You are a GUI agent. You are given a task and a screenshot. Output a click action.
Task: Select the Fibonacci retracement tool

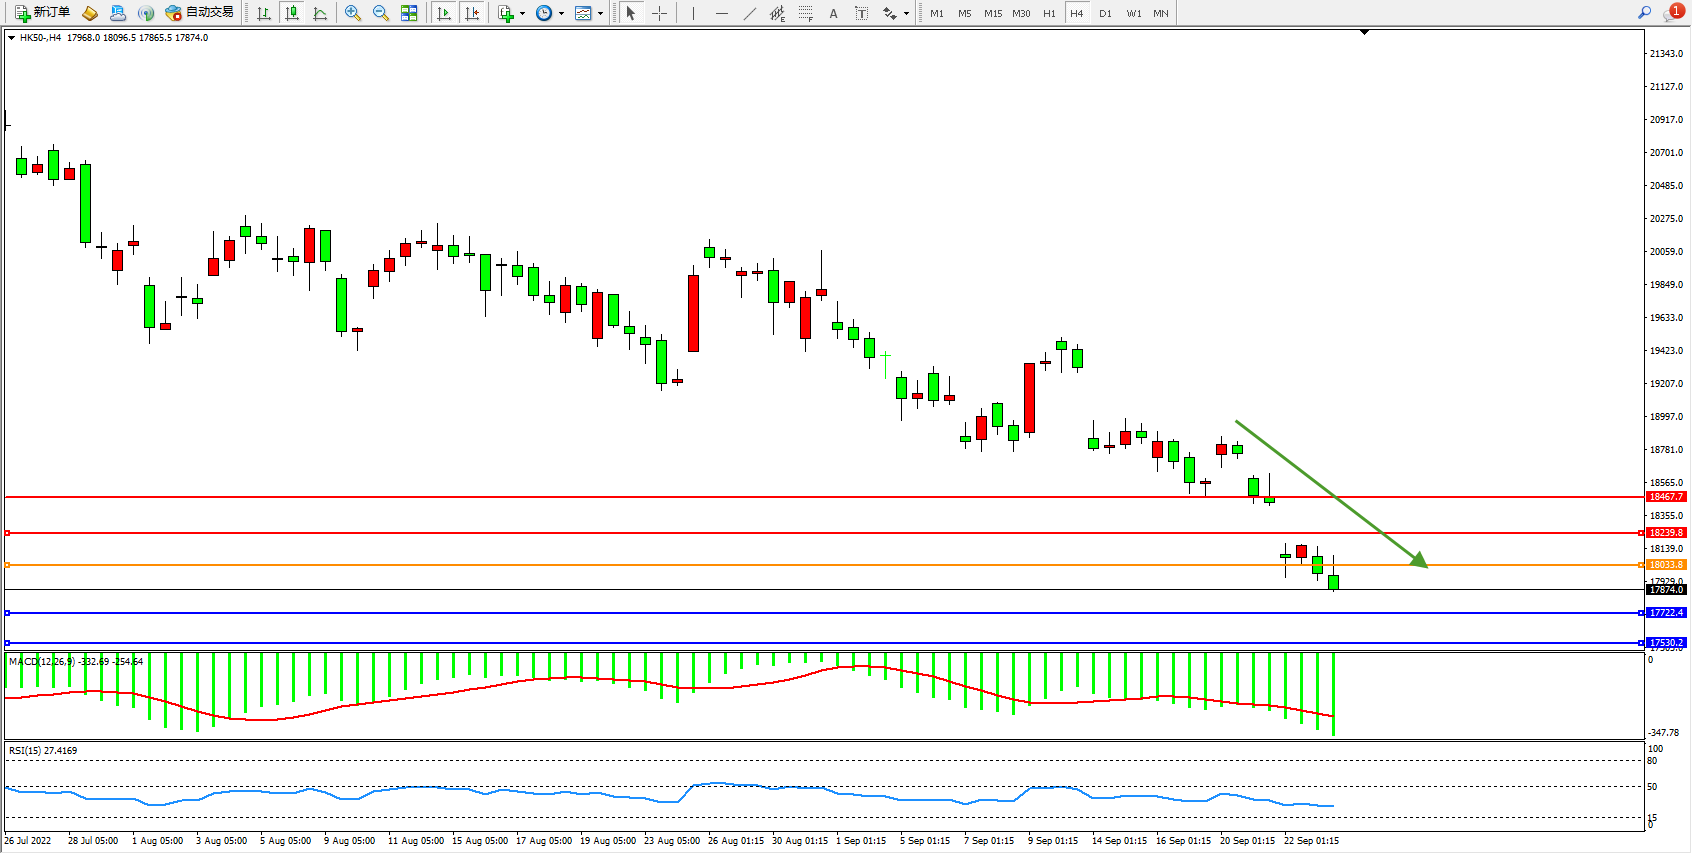coord(806,13)
